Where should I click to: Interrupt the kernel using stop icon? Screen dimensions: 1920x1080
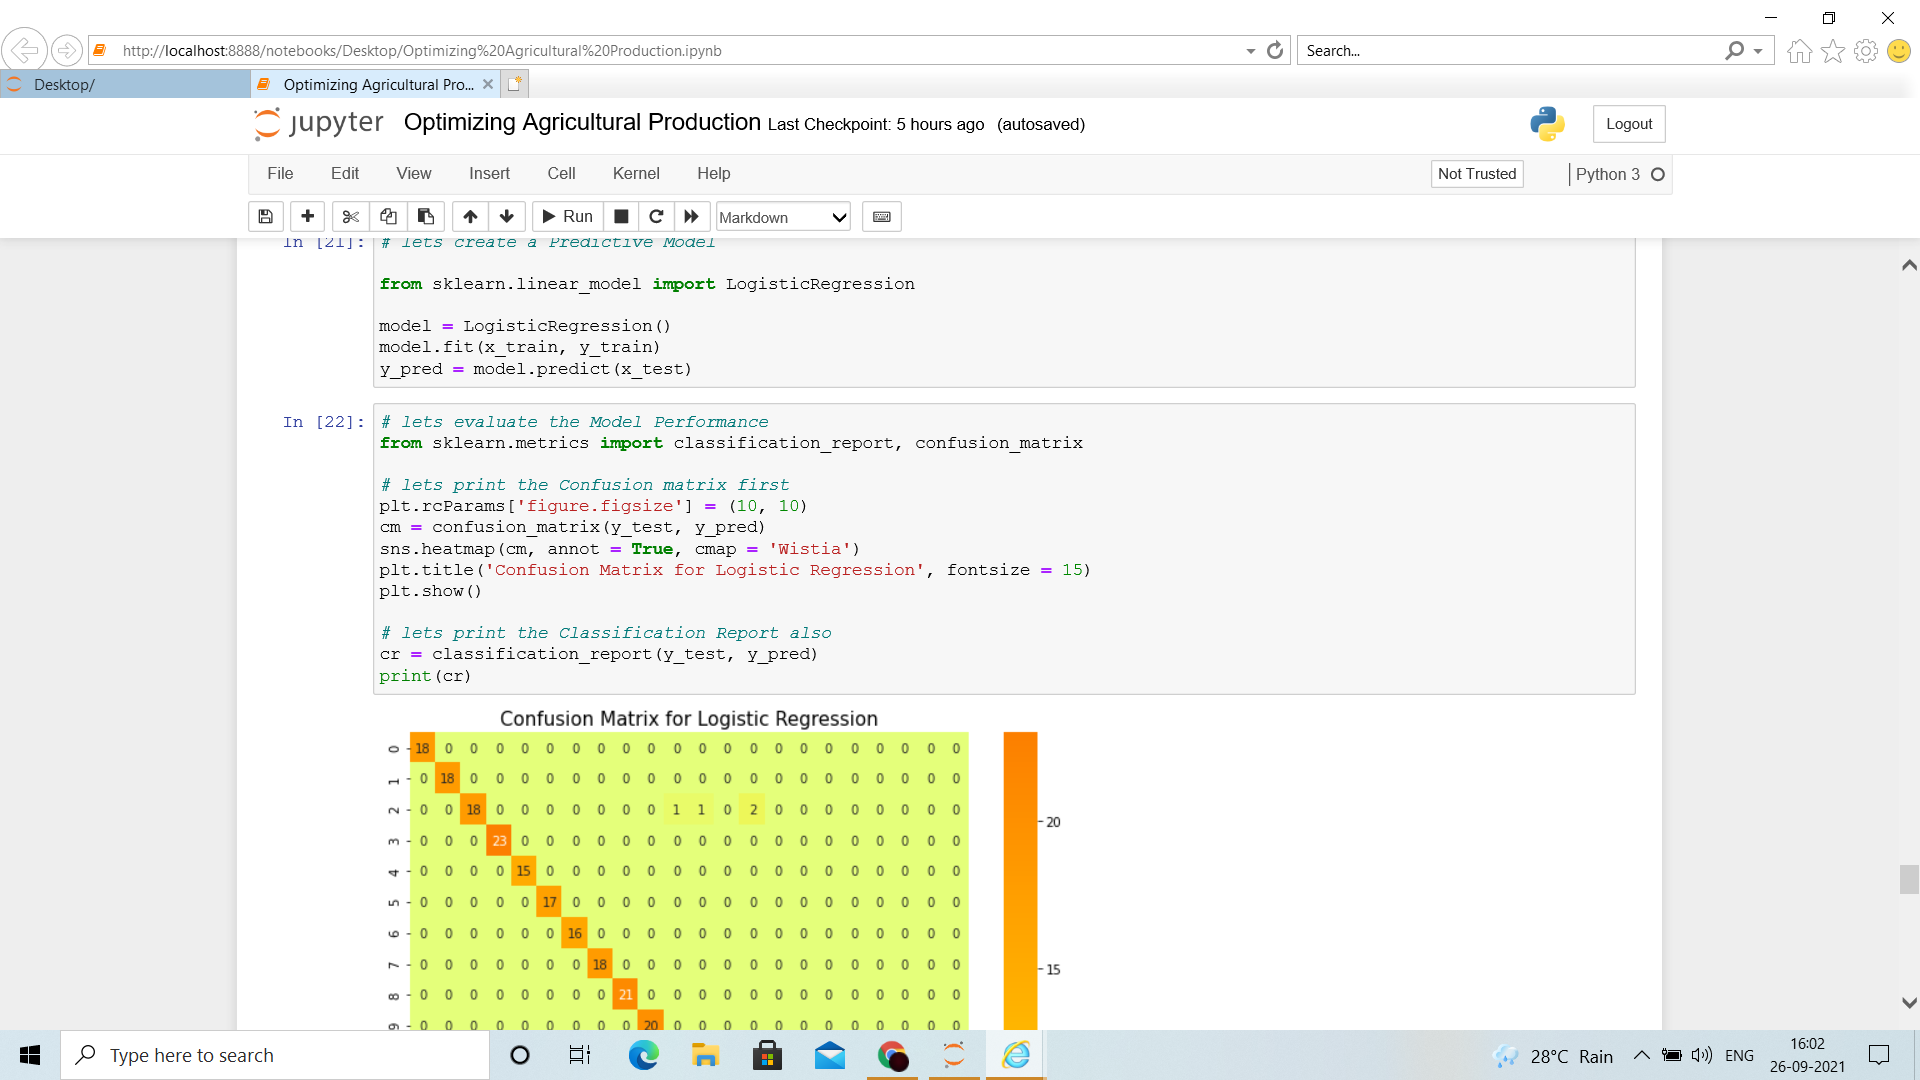621,216
